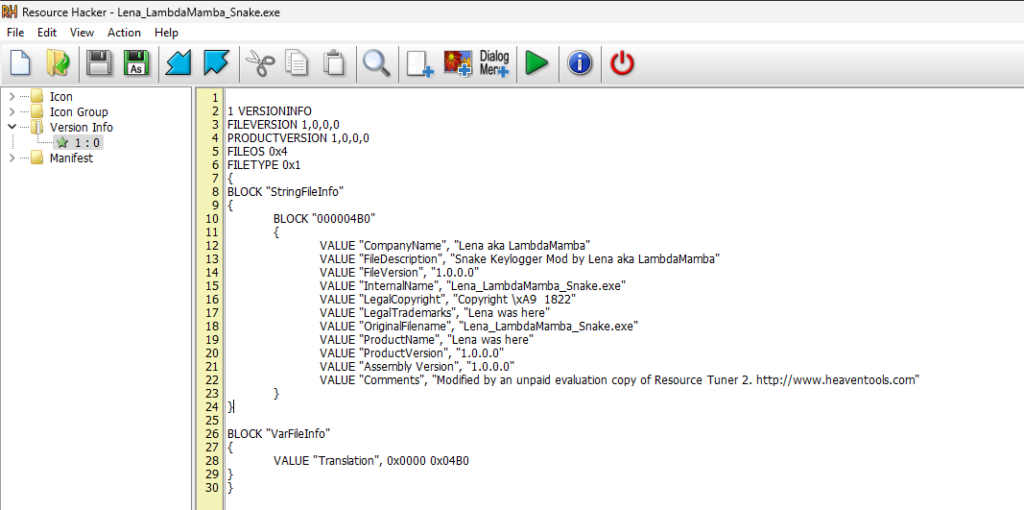Click the Copy pages icon
This screenshot has width=1024, height=510.
(297, 63)
